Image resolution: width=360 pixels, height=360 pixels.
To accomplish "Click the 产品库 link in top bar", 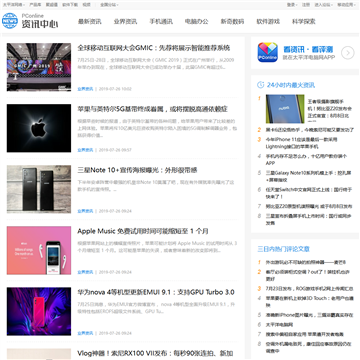I will coord(35,5).
